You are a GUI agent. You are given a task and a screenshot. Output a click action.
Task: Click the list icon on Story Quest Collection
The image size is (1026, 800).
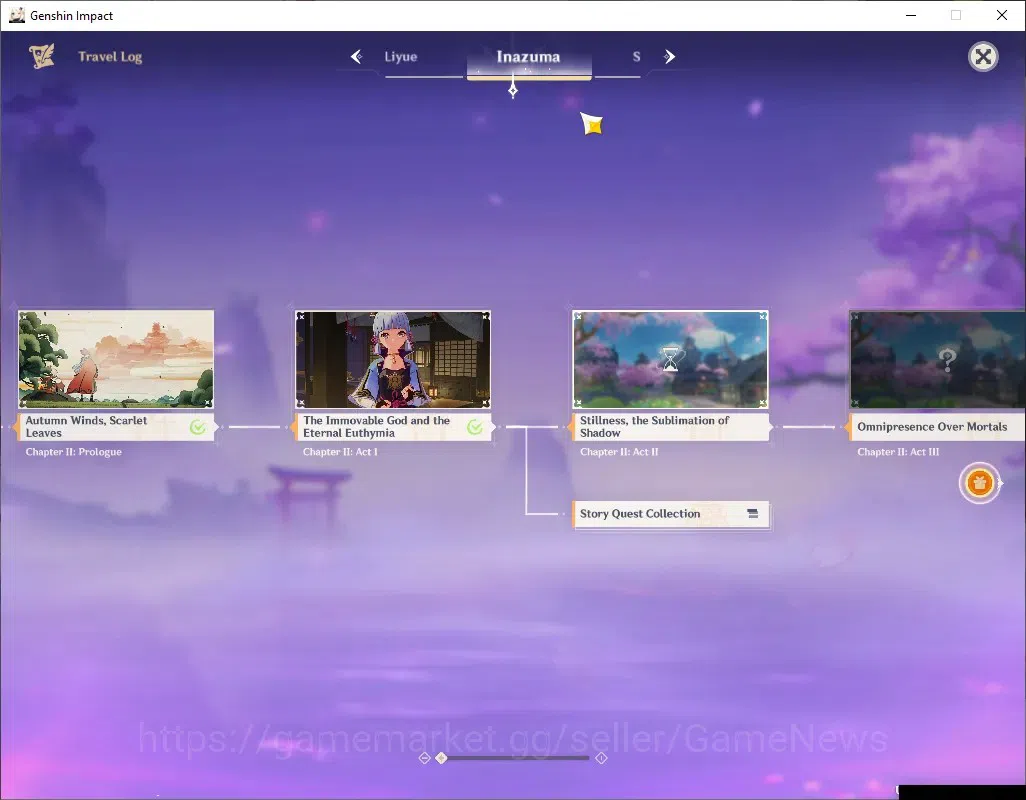coord(752,514)
